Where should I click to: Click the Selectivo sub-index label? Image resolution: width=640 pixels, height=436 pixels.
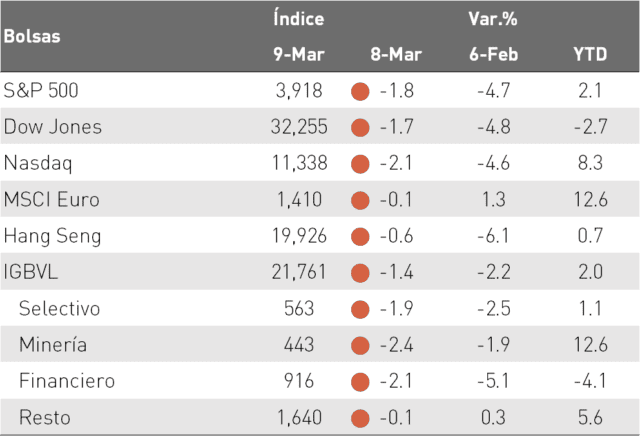[59, 308]
